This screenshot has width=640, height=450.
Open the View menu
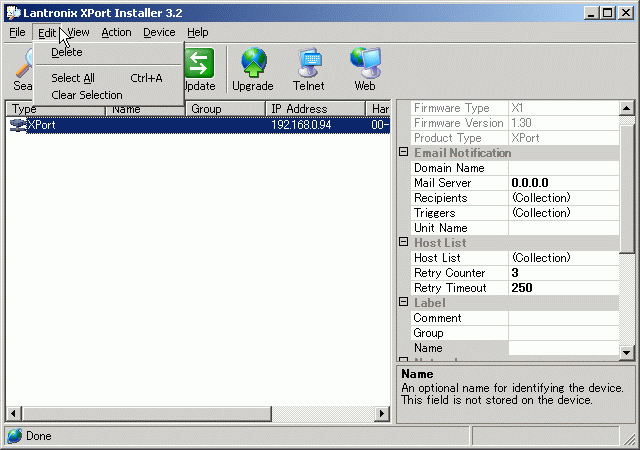[78, 32]
